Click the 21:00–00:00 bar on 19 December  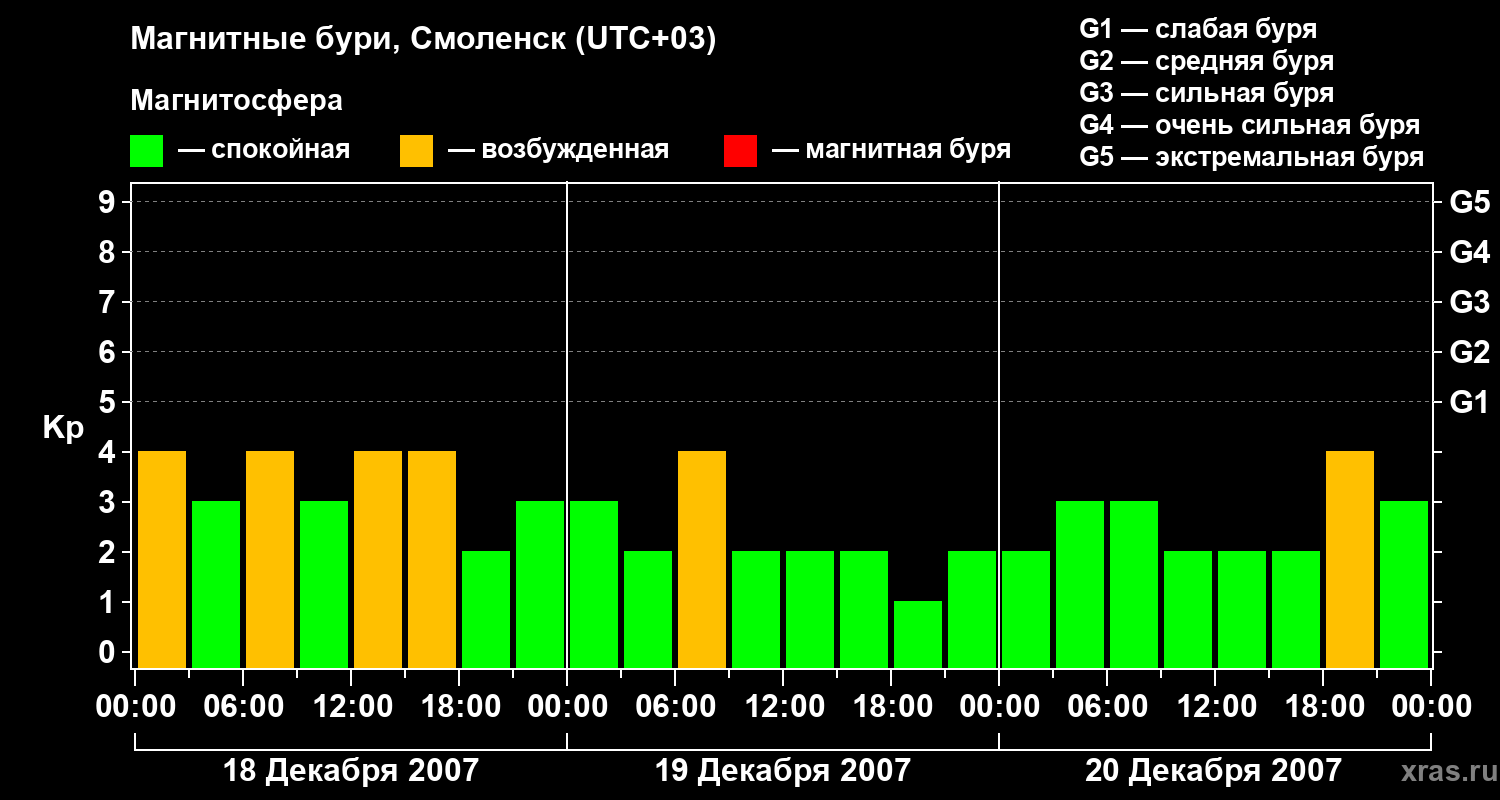972,609
